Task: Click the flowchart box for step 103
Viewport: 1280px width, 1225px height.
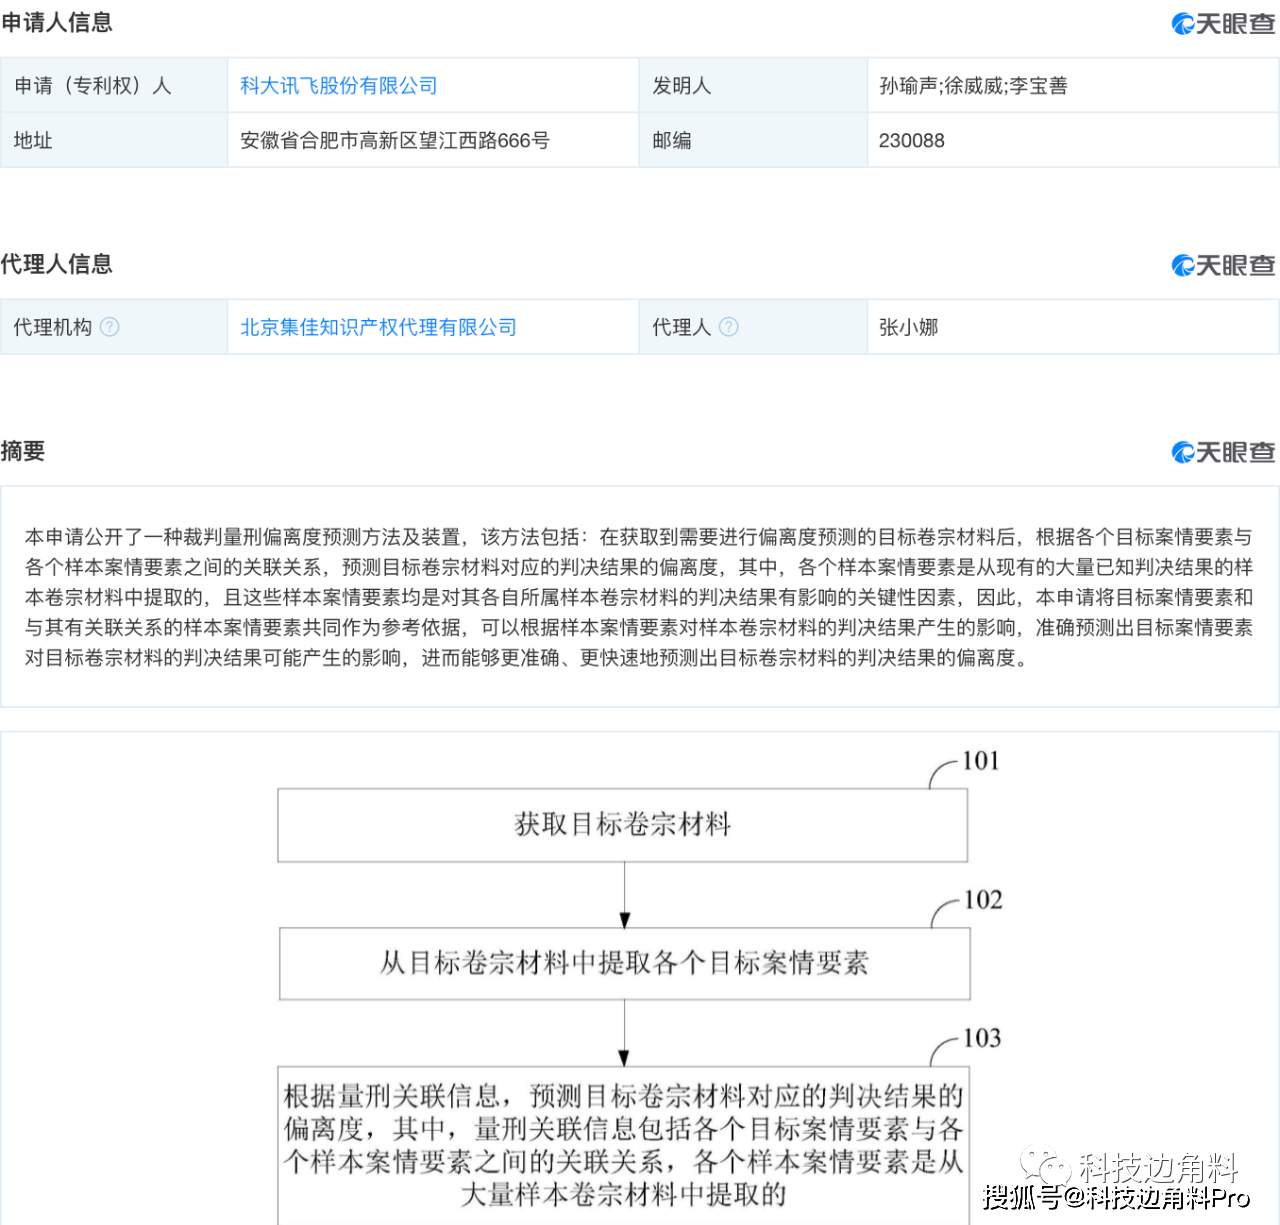Action: tap(622, 1145)
